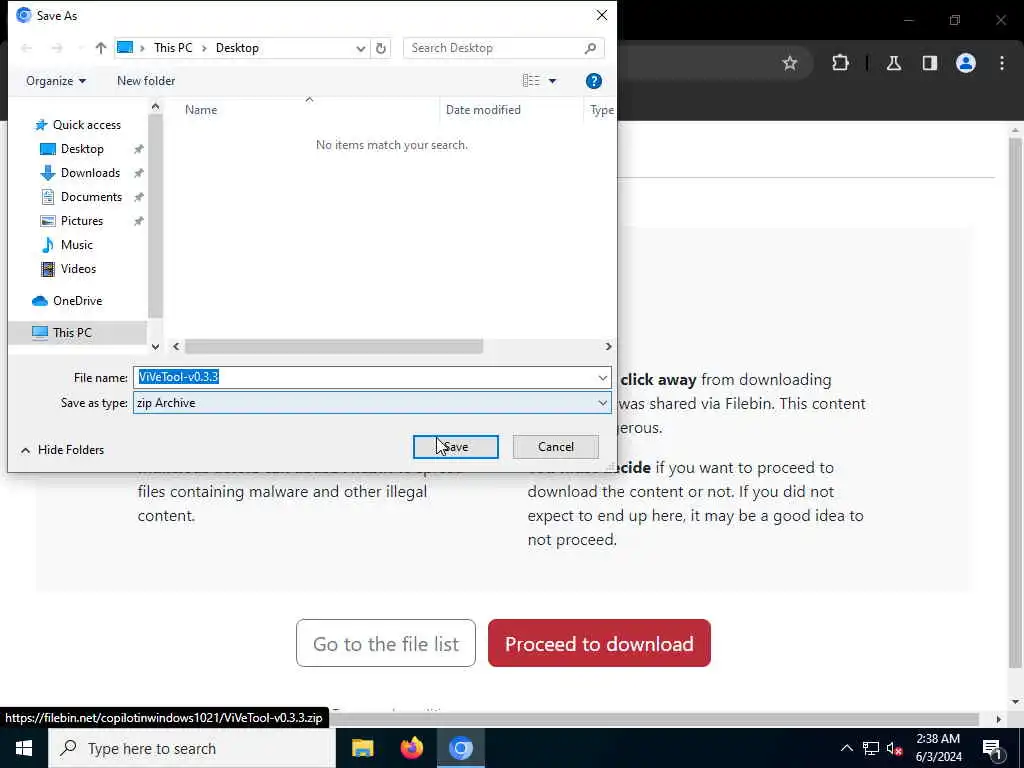Click This PC in the address breadcrumb
This screenshot has width=1024, height=768.
[173, 48]
